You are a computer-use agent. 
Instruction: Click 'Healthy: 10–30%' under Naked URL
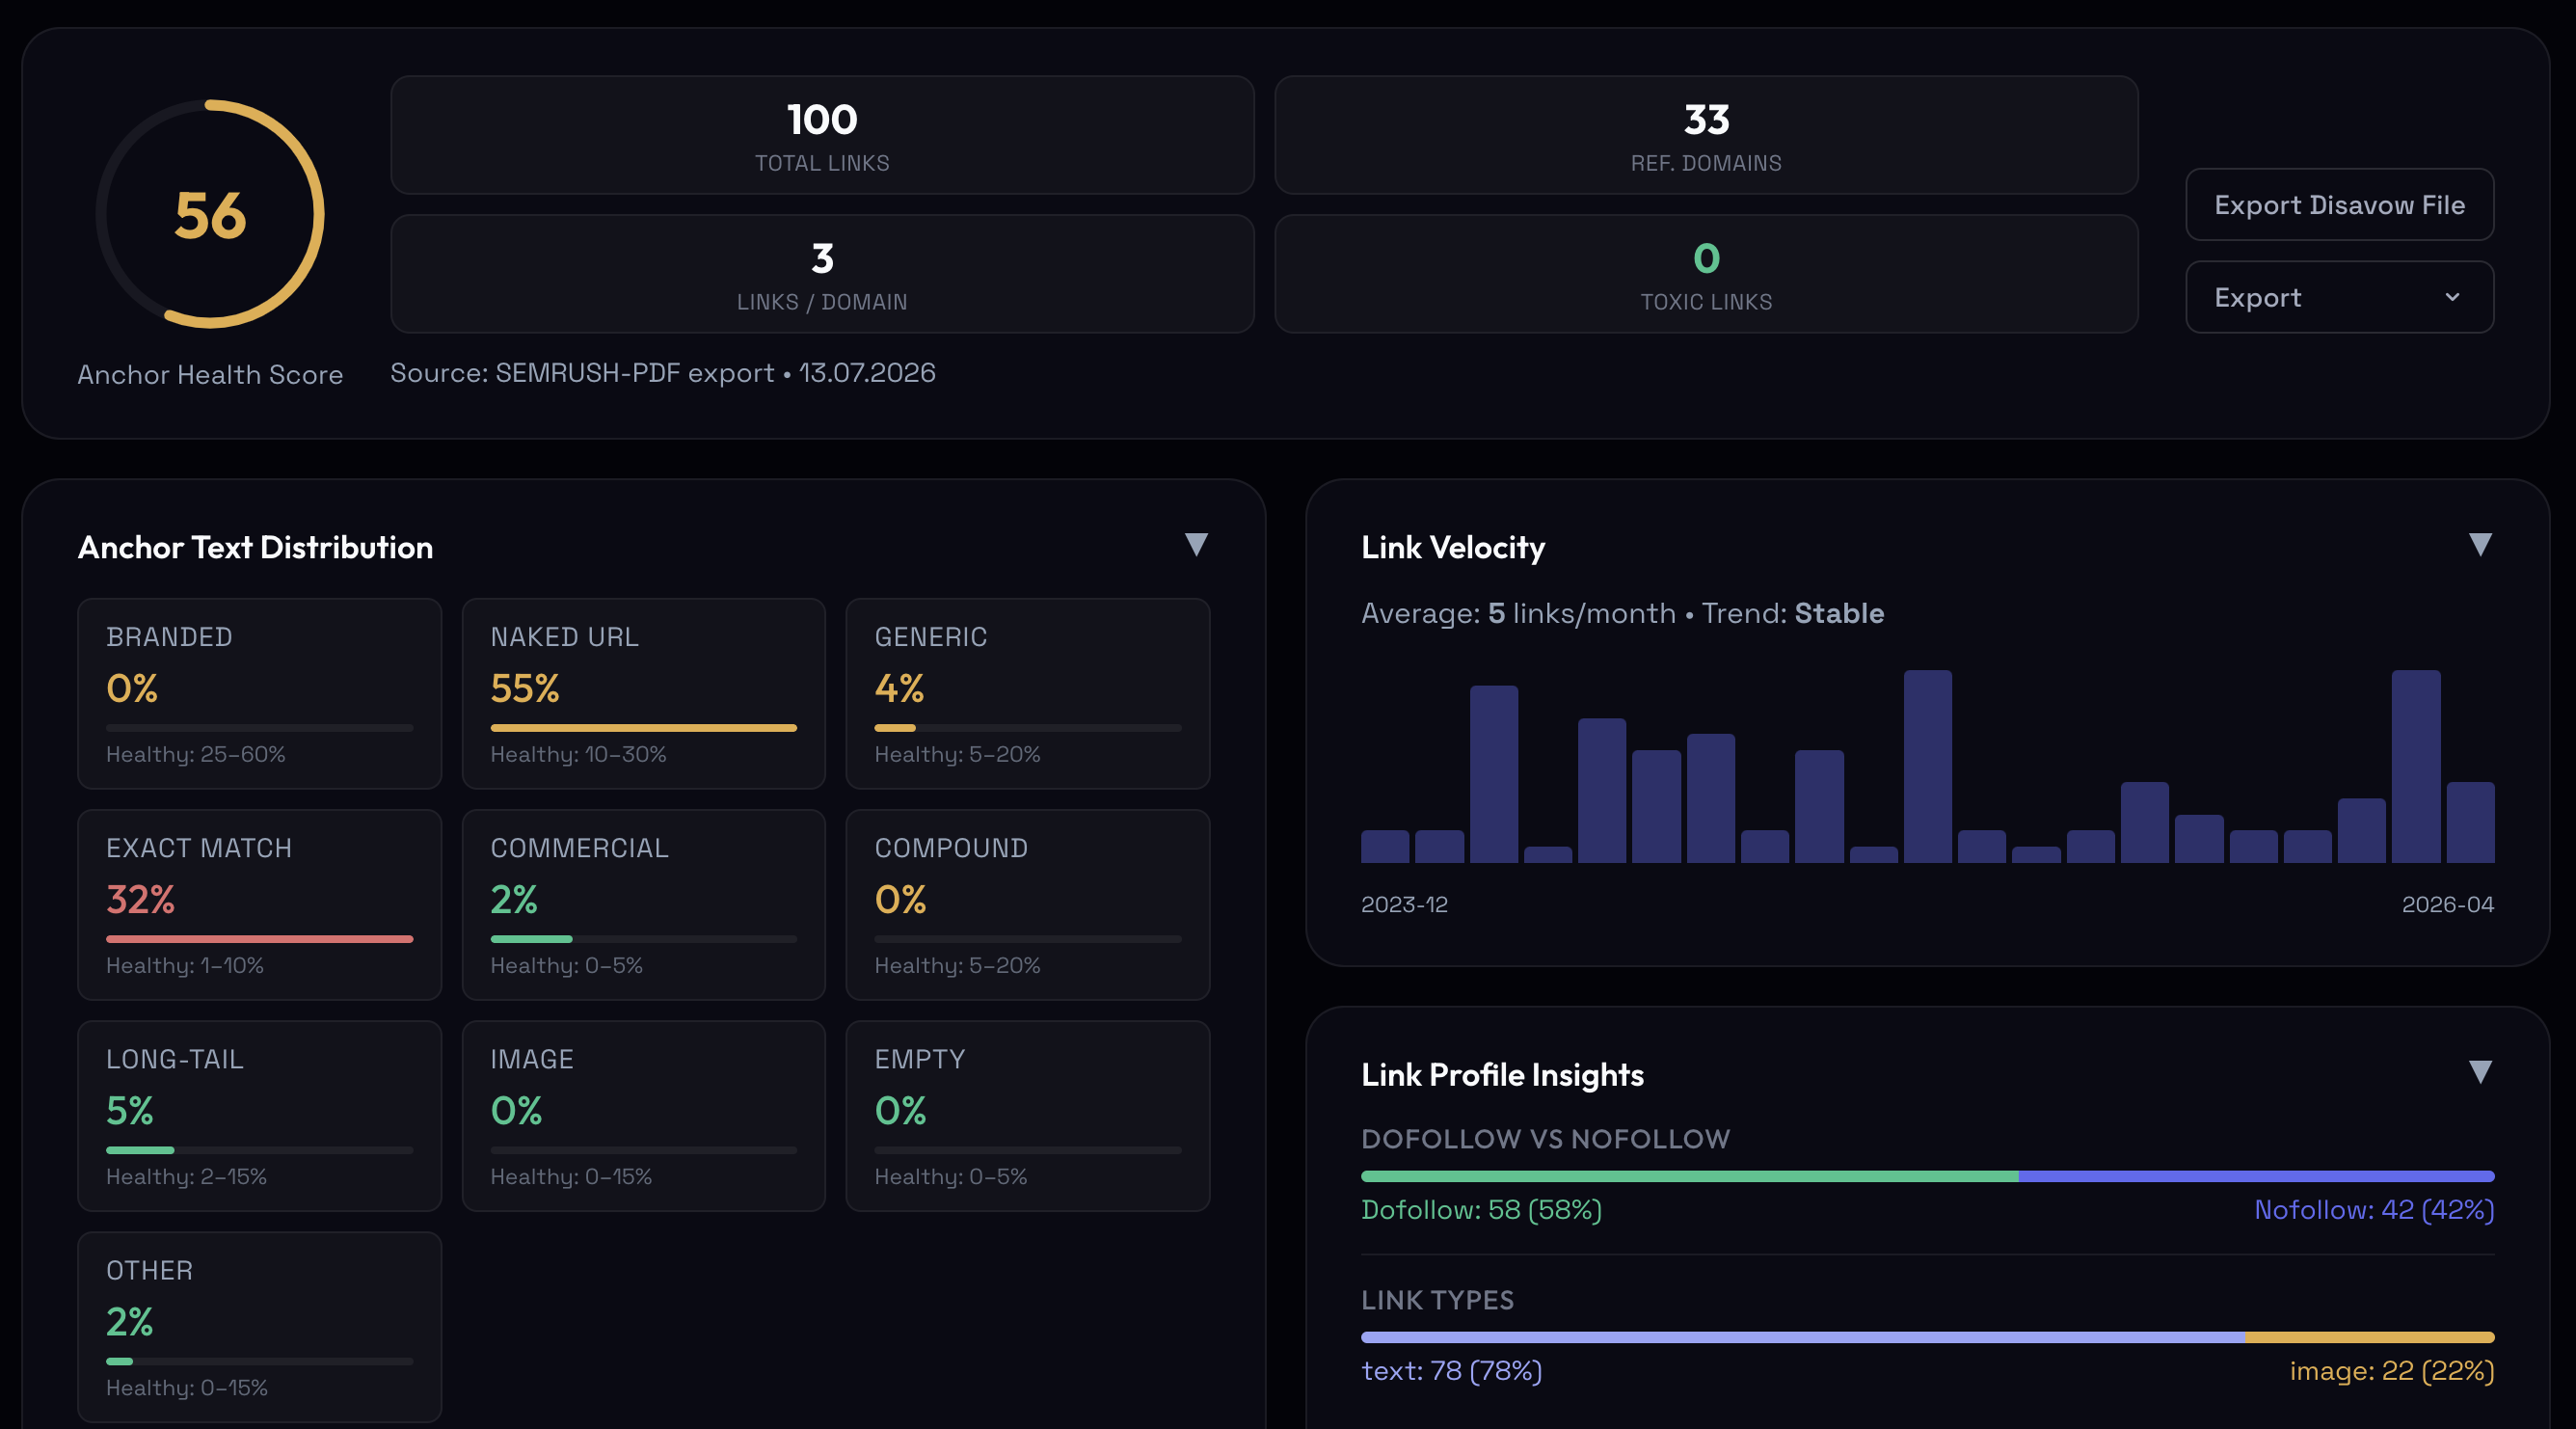(578, 754)
